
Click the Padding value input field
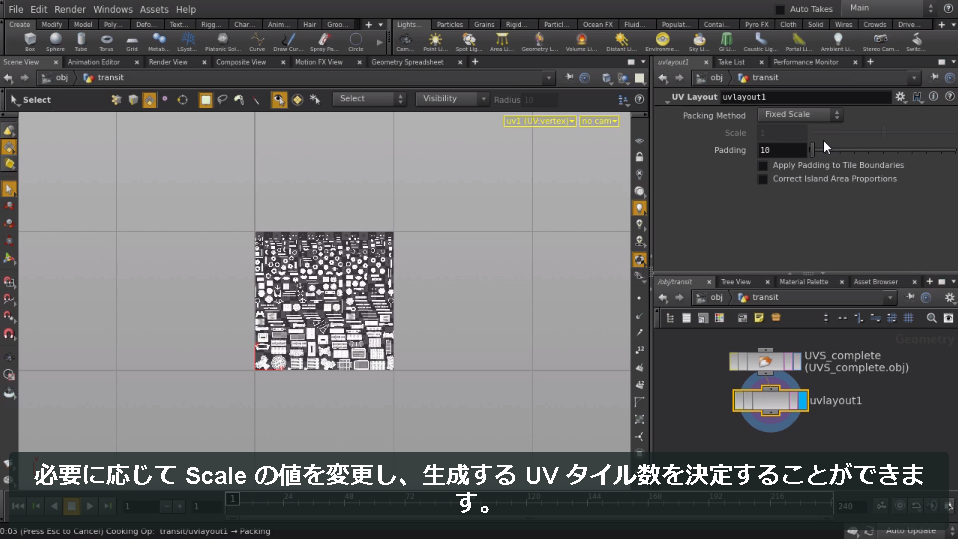tap(782, 150)
